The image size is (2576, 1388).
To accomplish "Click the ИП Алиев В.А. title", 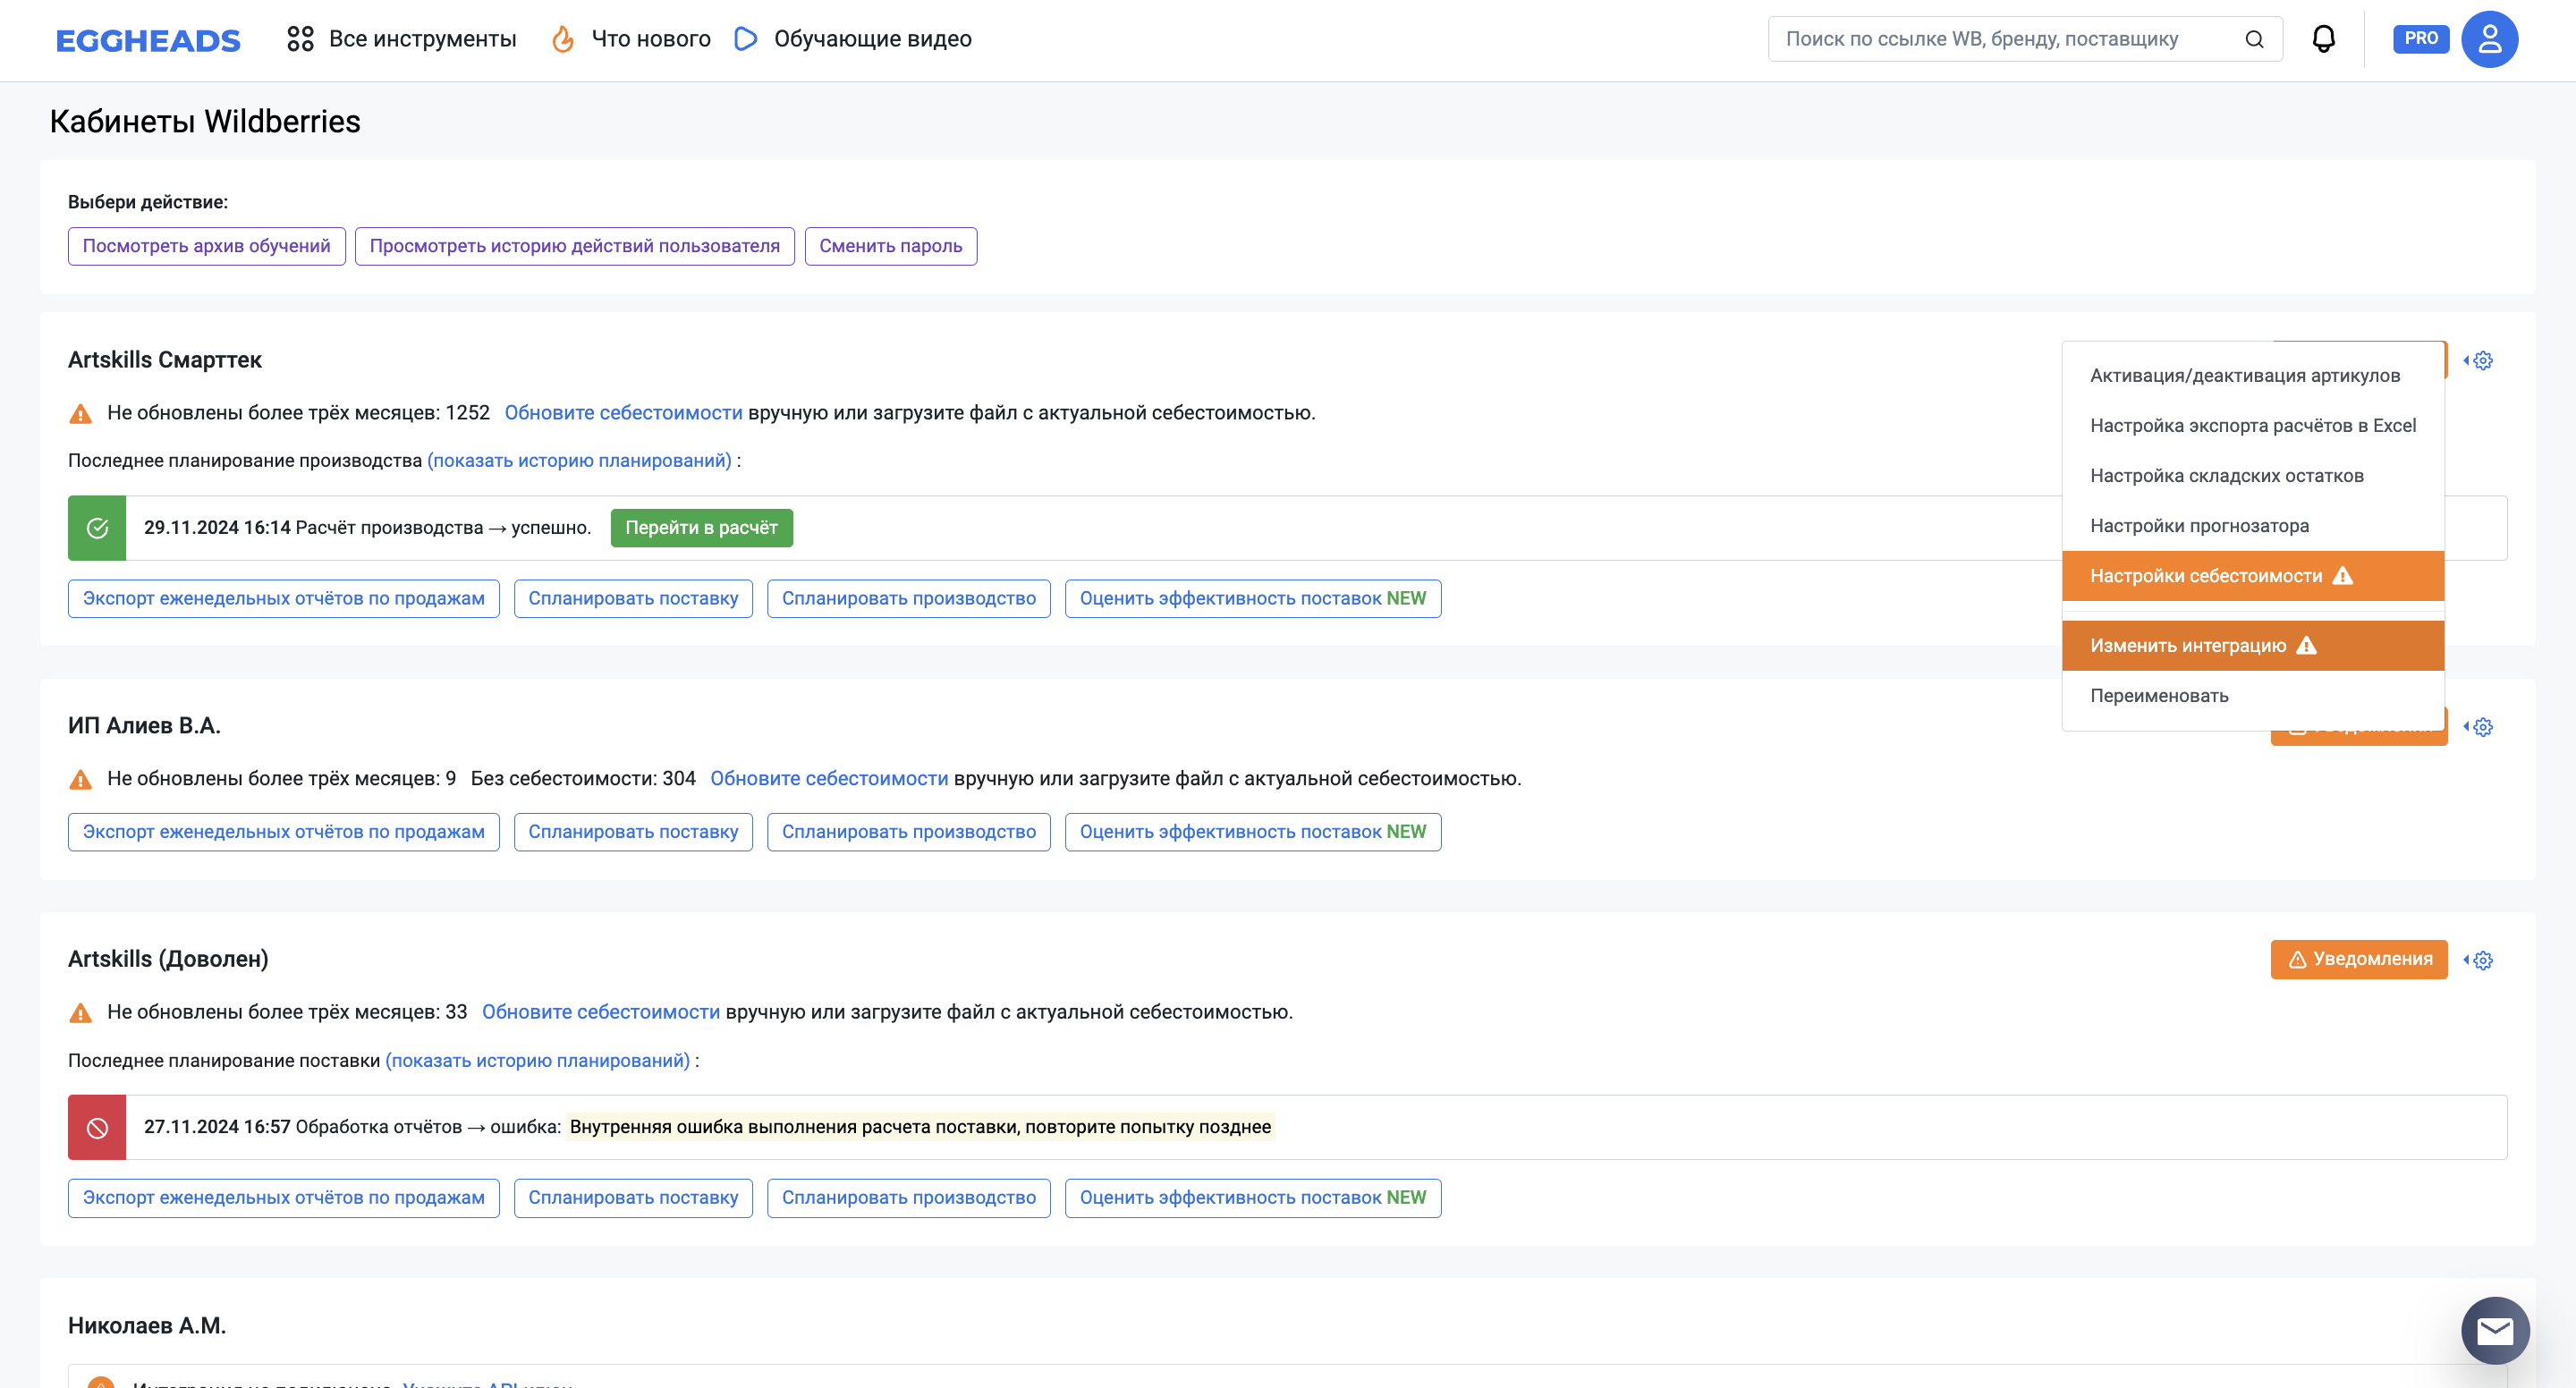I will [x=144, y=726].
